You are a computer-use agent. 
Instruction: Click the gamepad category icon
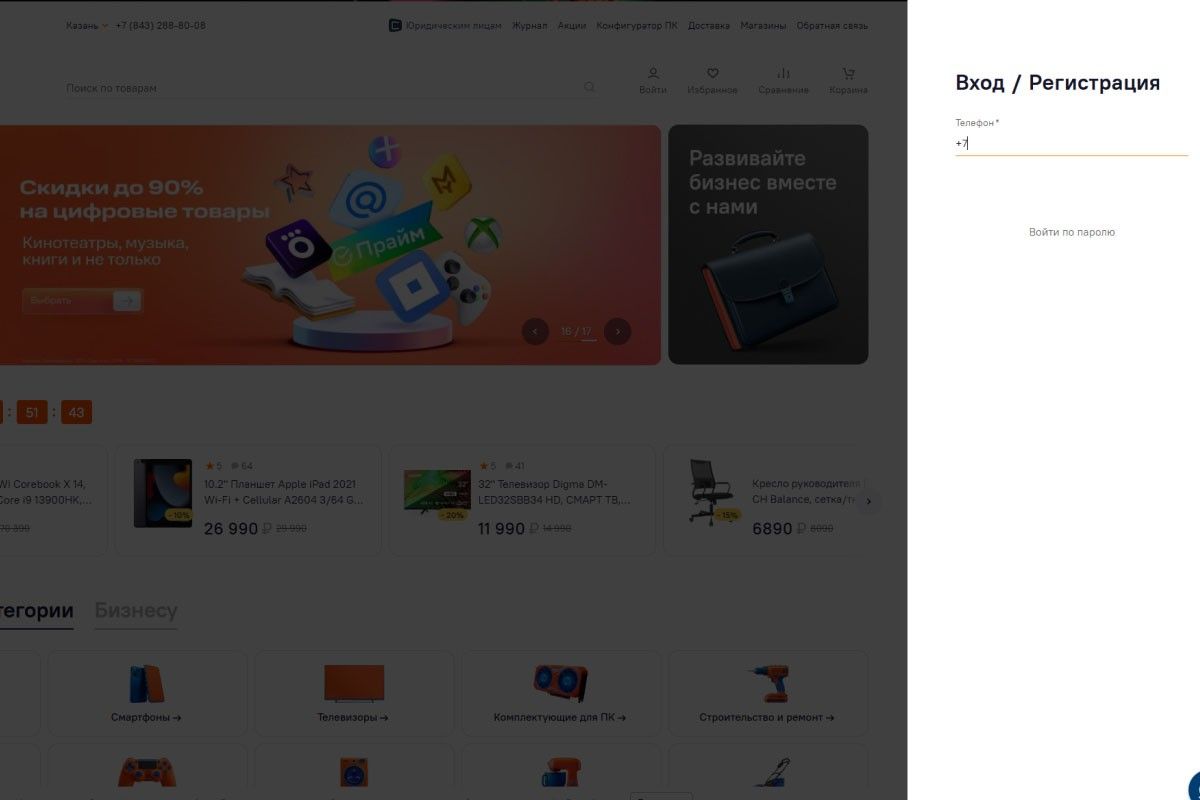147,771
